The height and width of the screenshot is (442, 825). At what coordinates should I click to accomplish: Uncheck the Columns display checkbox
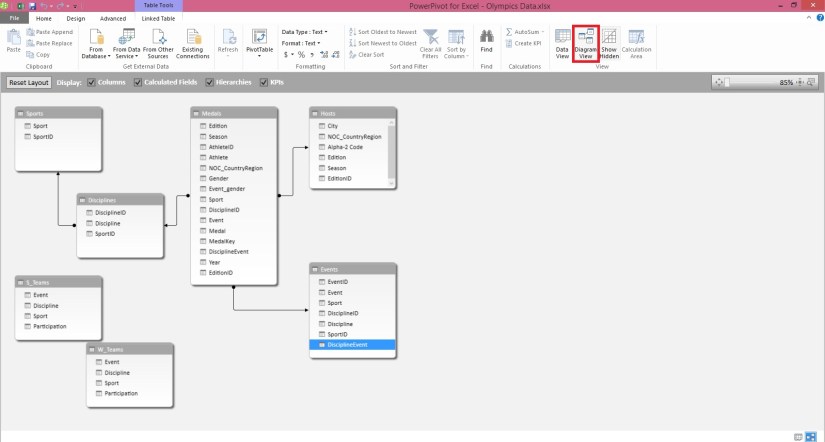pos(92,82)
